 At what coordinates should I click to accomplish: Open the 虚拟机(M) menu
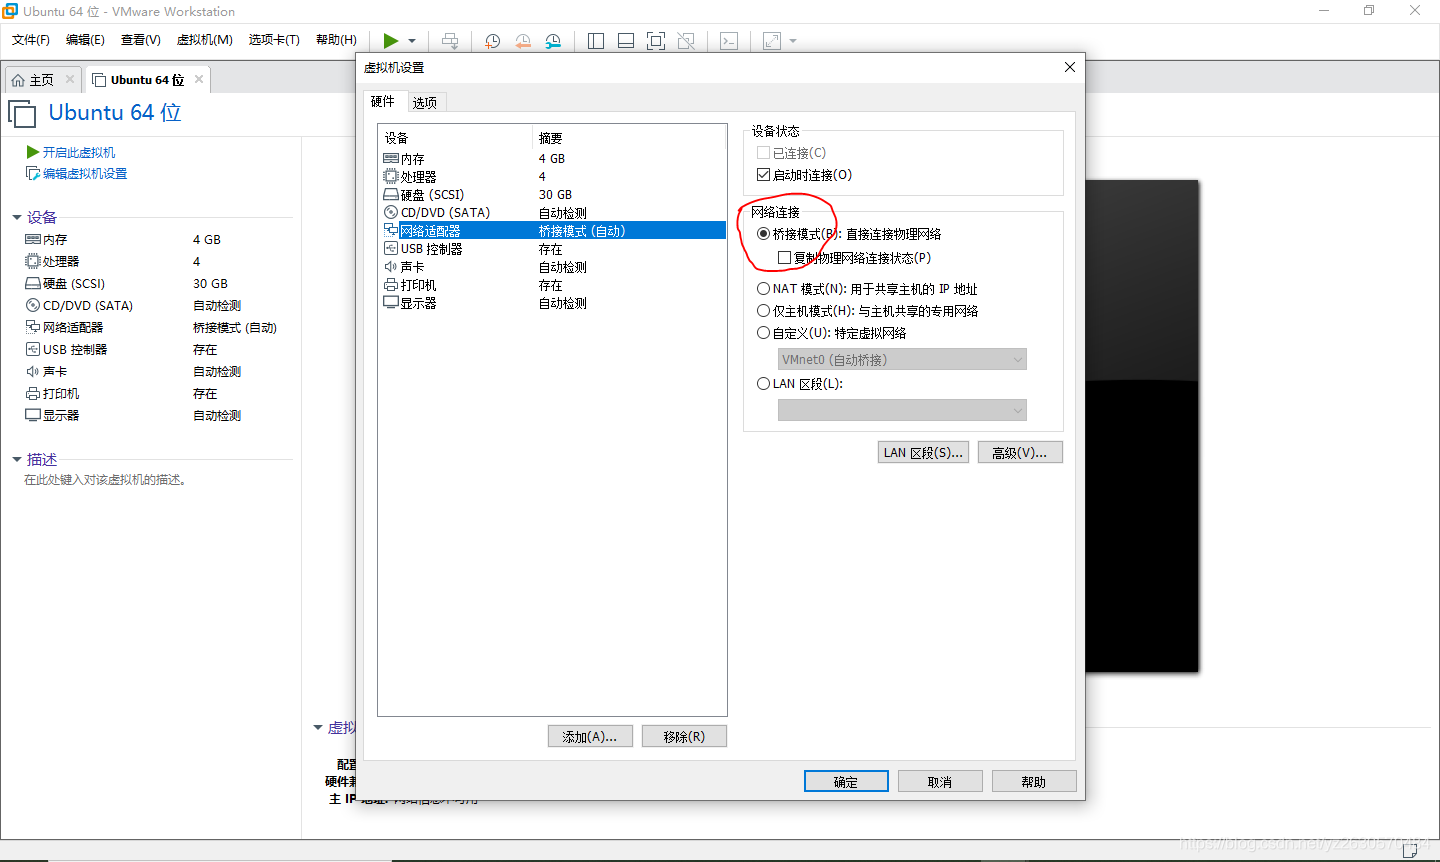pos(205,40)
